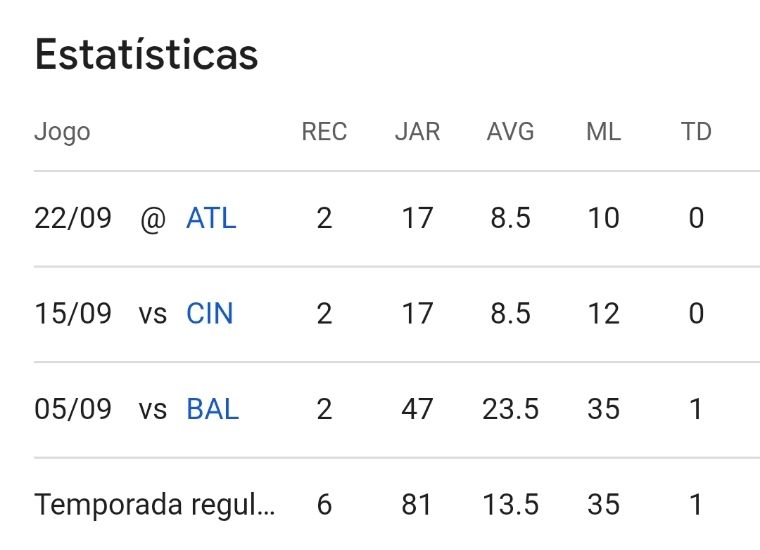Screen dimensions: 760x550
Task: Open the ATL team link
Action: pos(211,218)
